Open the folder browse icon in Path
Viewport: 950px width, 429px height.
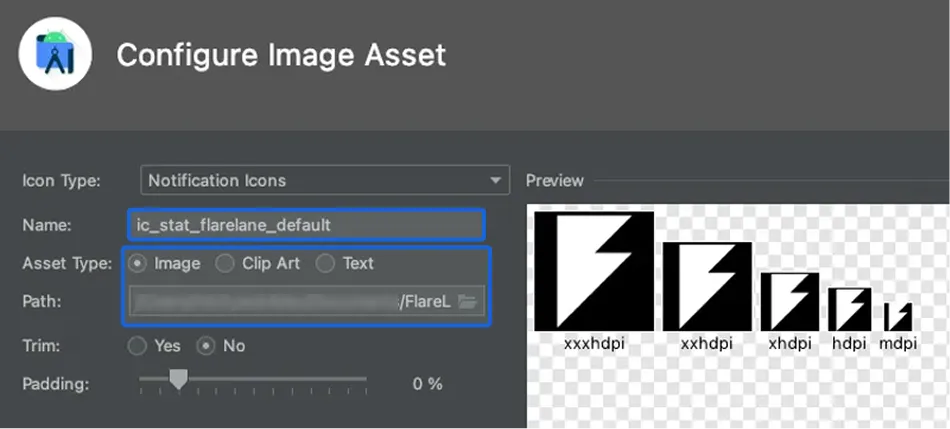tap(467, 301)
